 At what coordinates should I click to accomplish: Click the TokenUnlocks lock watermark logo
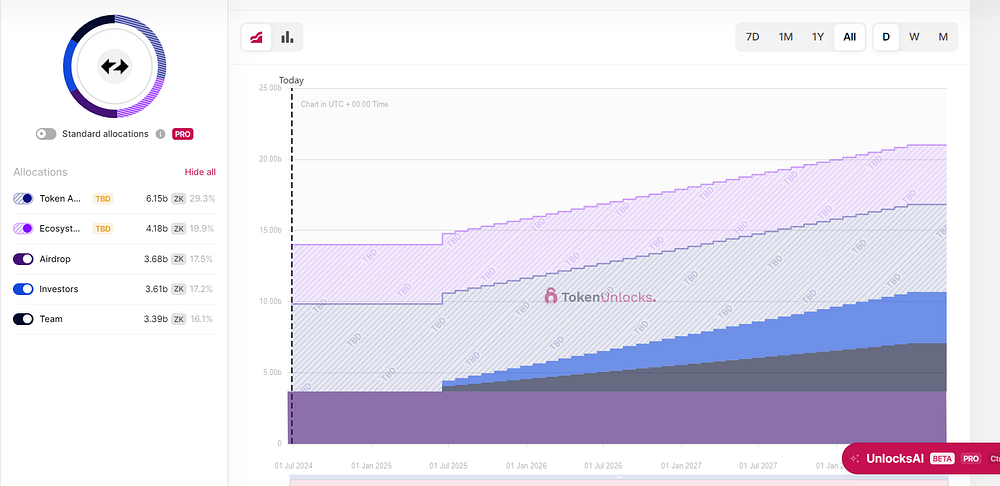[551, 296]
